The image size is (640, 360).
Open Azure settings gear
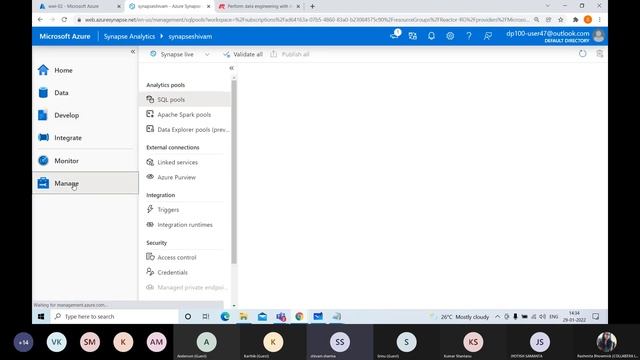click(x=450, y=36)
